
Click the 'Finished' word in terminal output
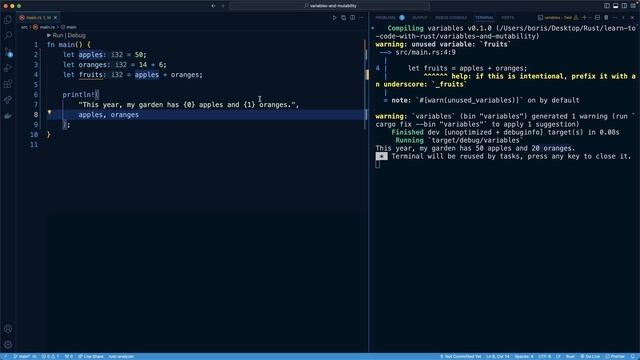click(407, 132)
